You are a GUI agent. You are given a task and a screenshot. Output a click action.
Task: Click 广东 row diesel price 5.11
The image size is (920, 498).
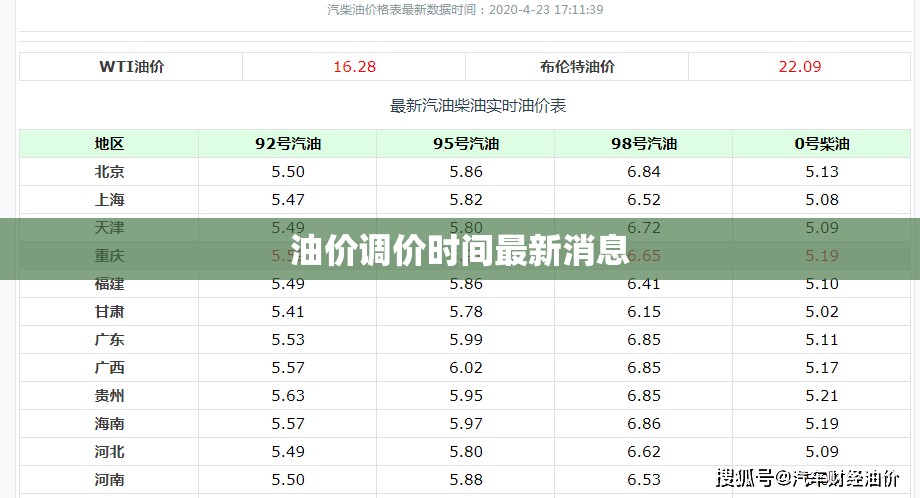pos(821,340)
